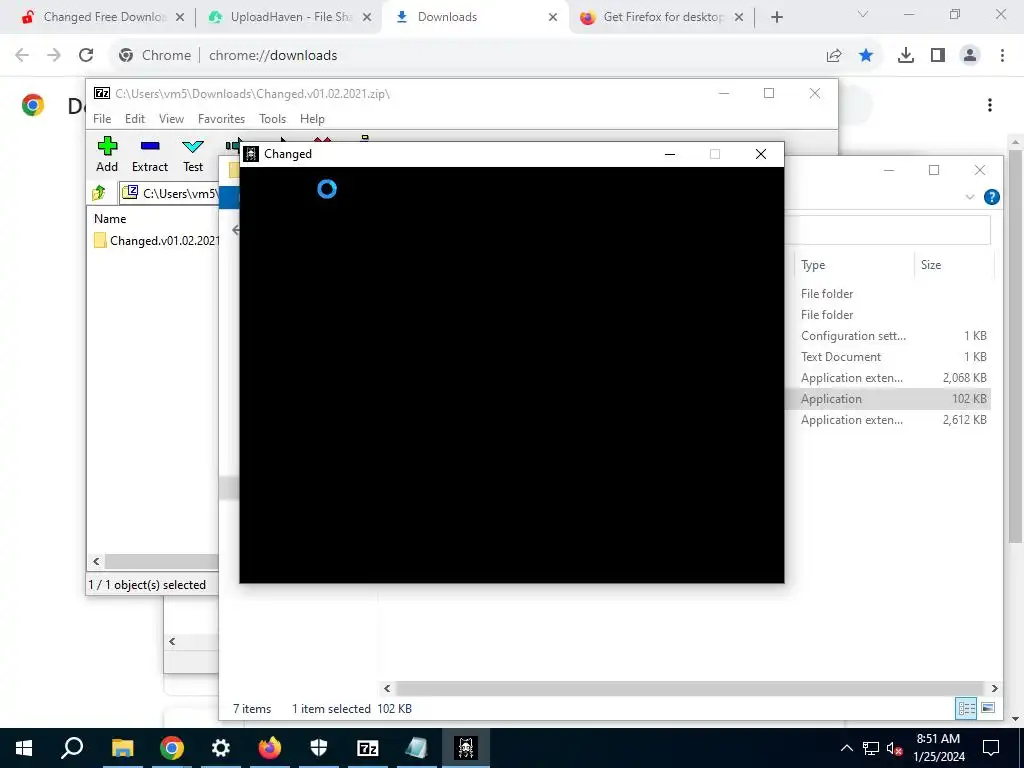Viewport: 1024px width, 768px height.
Task: Open the Edit menu in 7-Zip
Action: click(135, 119)
